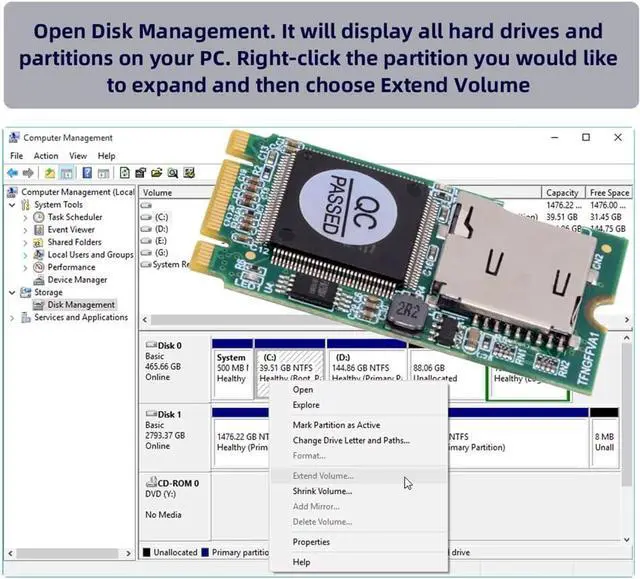Click the Up one level toolbar icon

pyautogui.click(x=50, y=173)
